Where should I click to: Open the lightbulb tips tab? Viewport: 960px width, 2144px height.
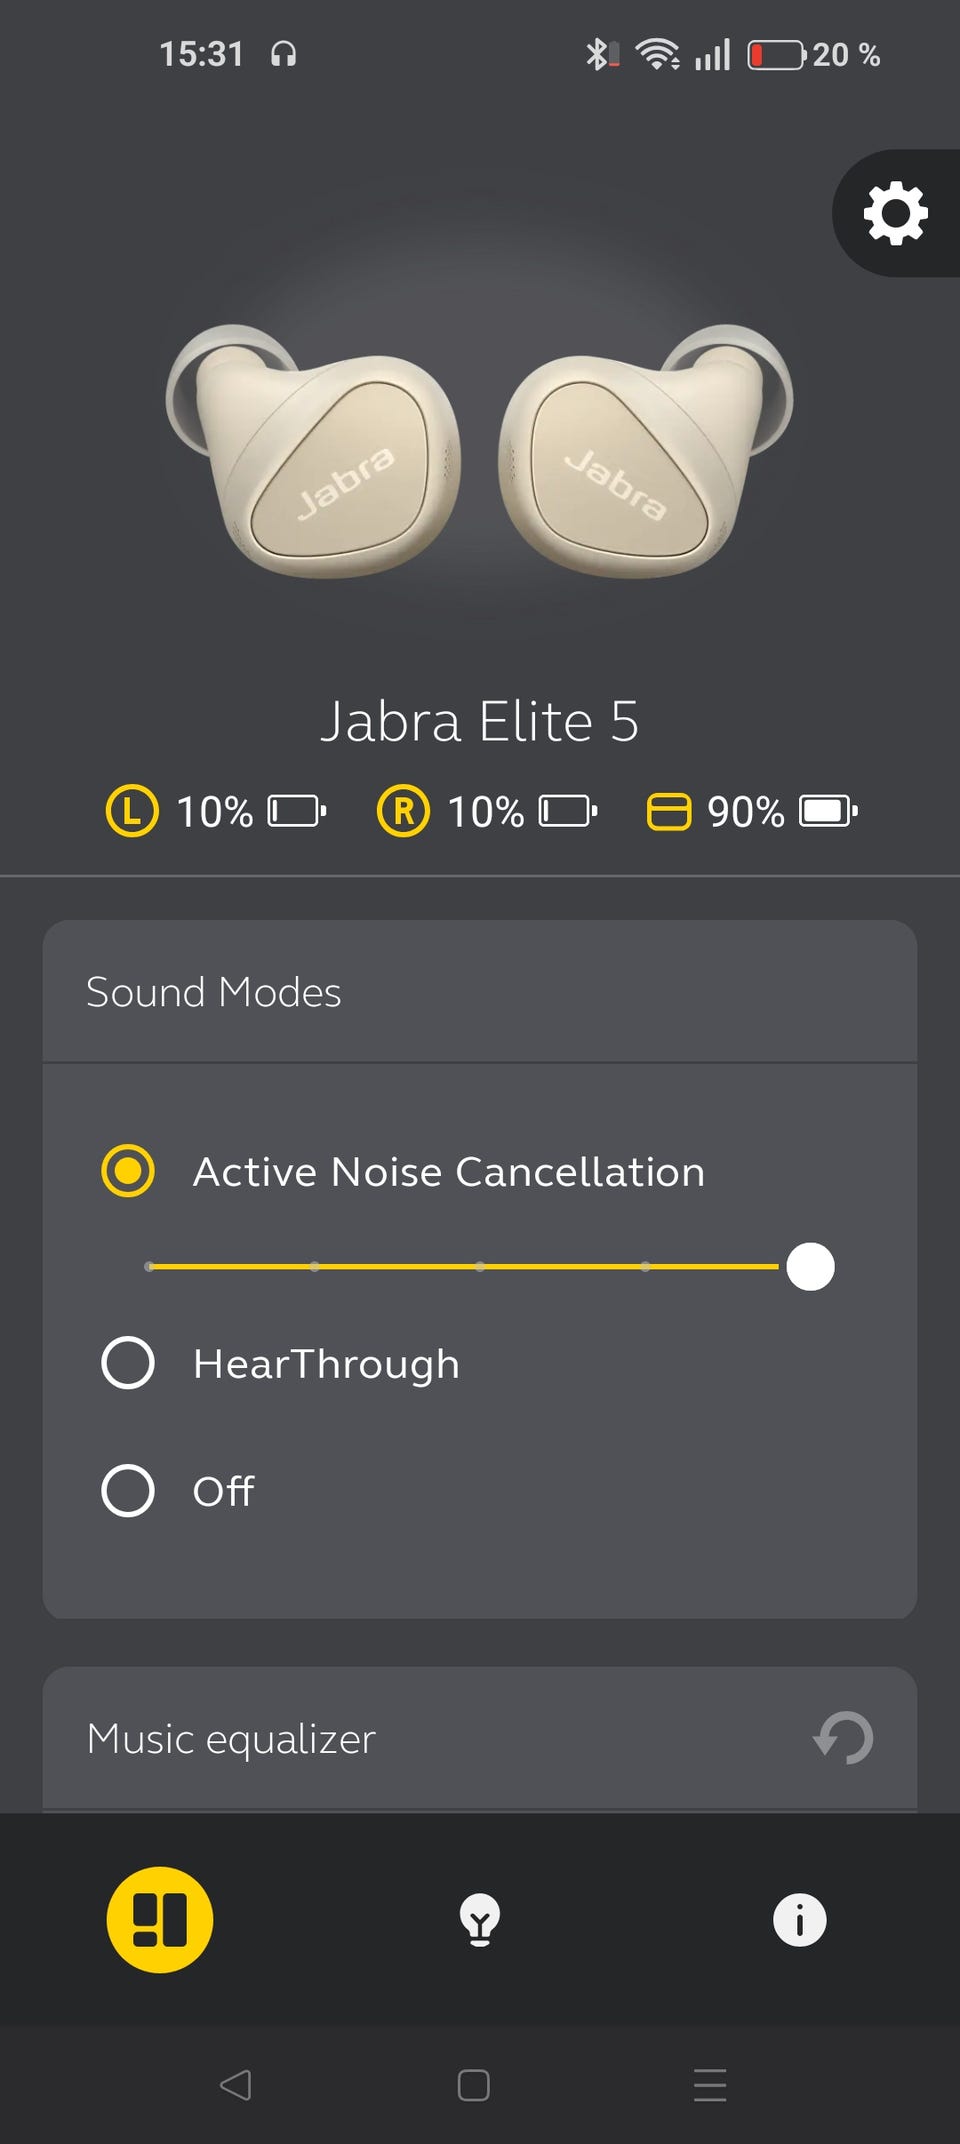click(x=480, y=1920)
